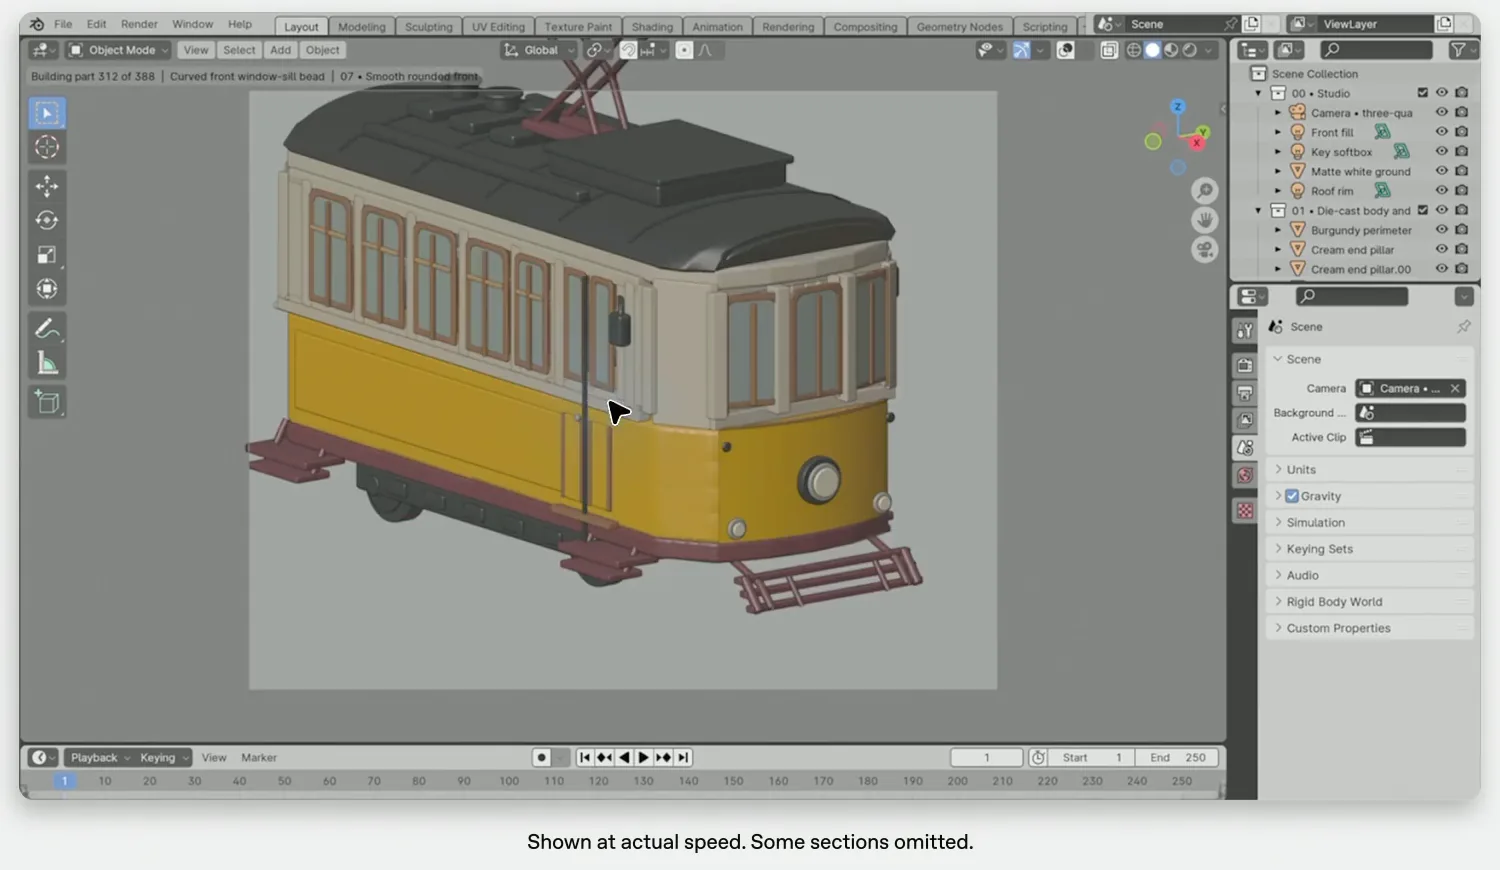Play the animation forward
The height and width of the screenshot is (870, 1500).
click(x=644, y=758)
